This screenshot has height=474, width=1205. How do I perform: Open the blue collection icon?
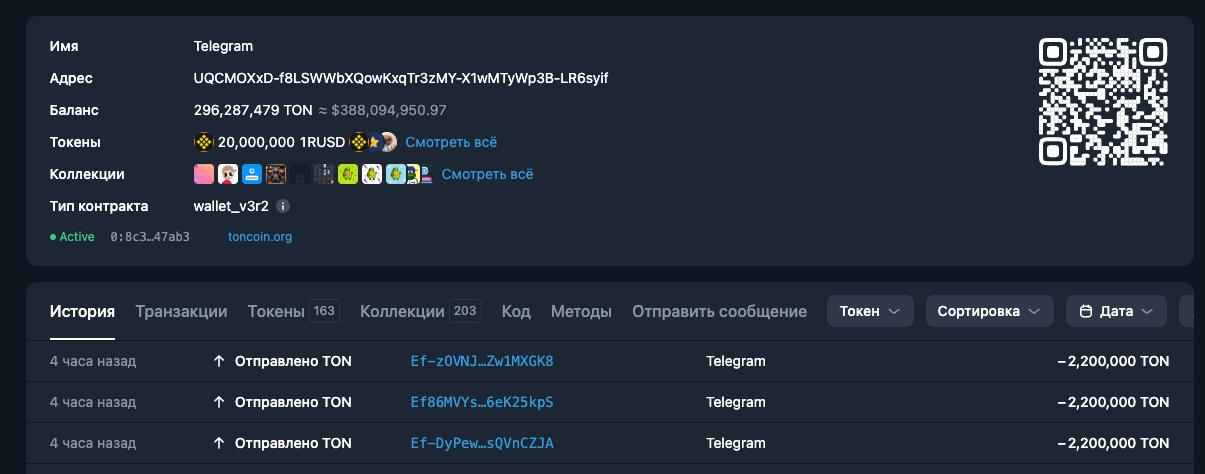click(252, 174)
